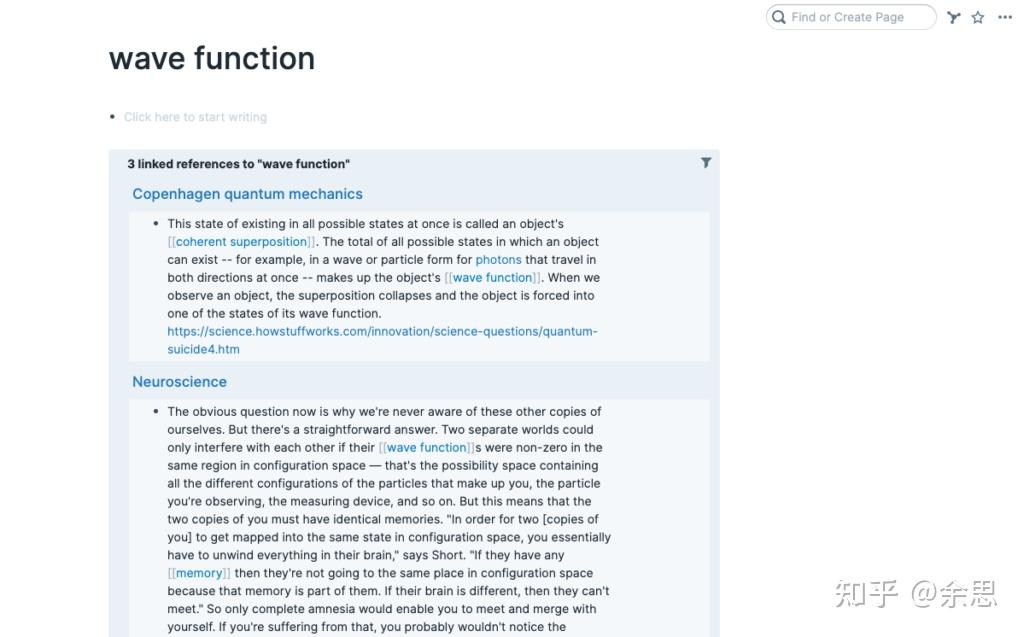The height and width of the screenshot is (637, 1024).
Task: Click the bullet of the Copenhagen reference block
Action: tap(156, 224)
